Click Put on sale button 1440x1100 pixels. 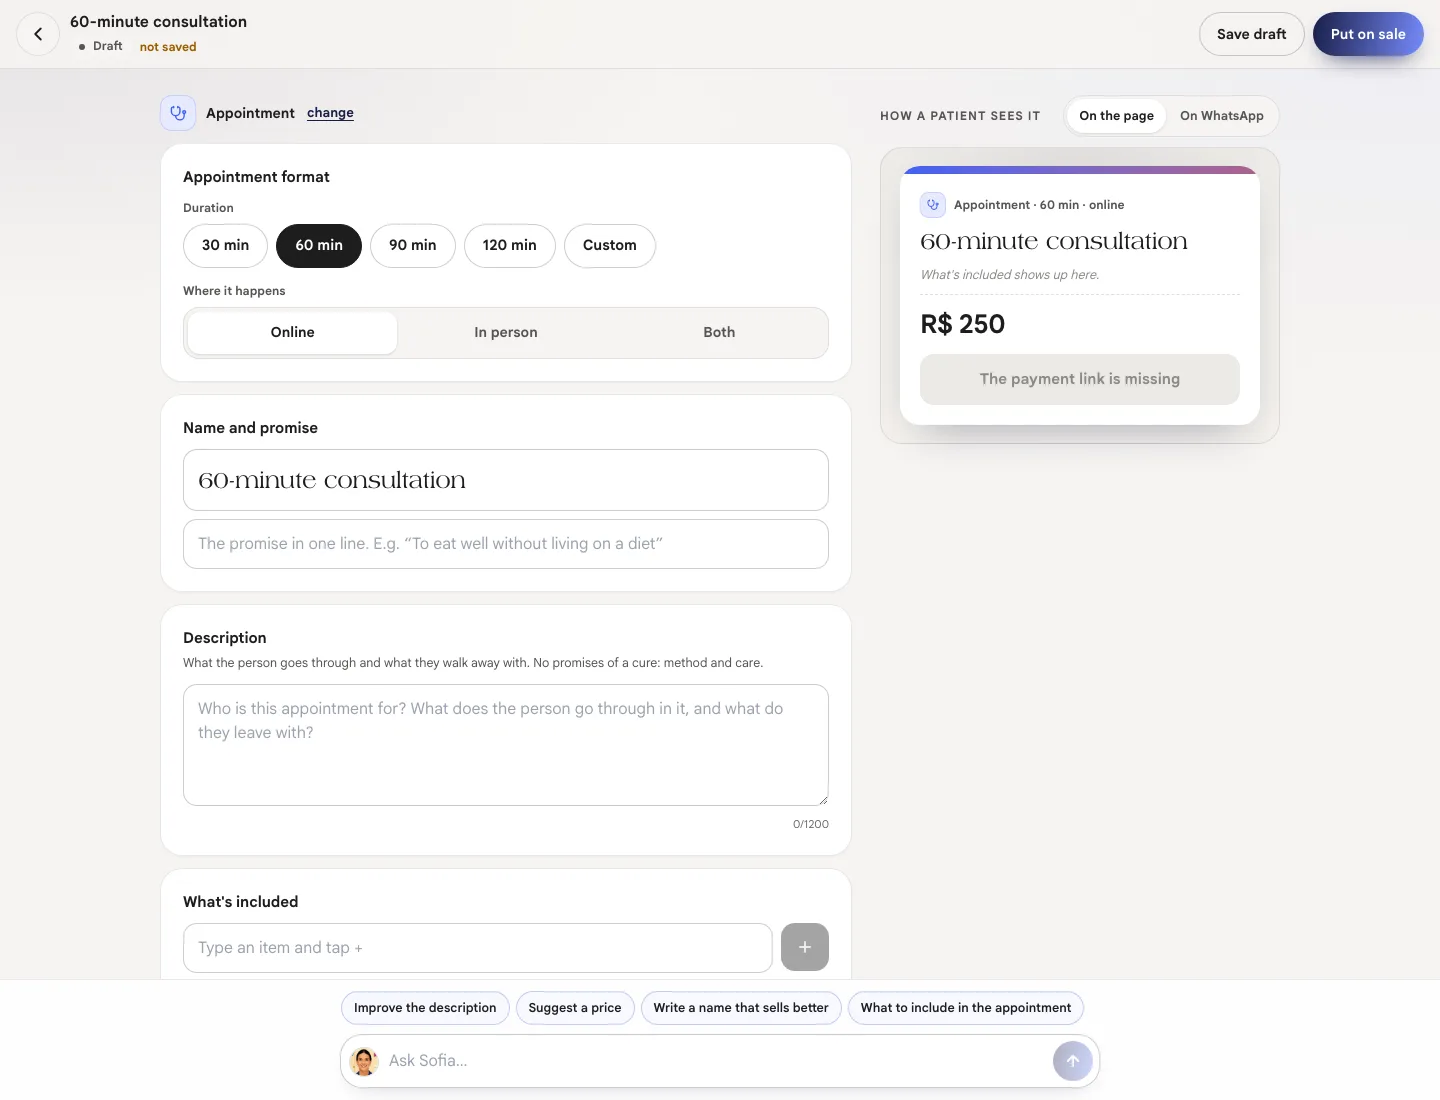coord(1368,34)
